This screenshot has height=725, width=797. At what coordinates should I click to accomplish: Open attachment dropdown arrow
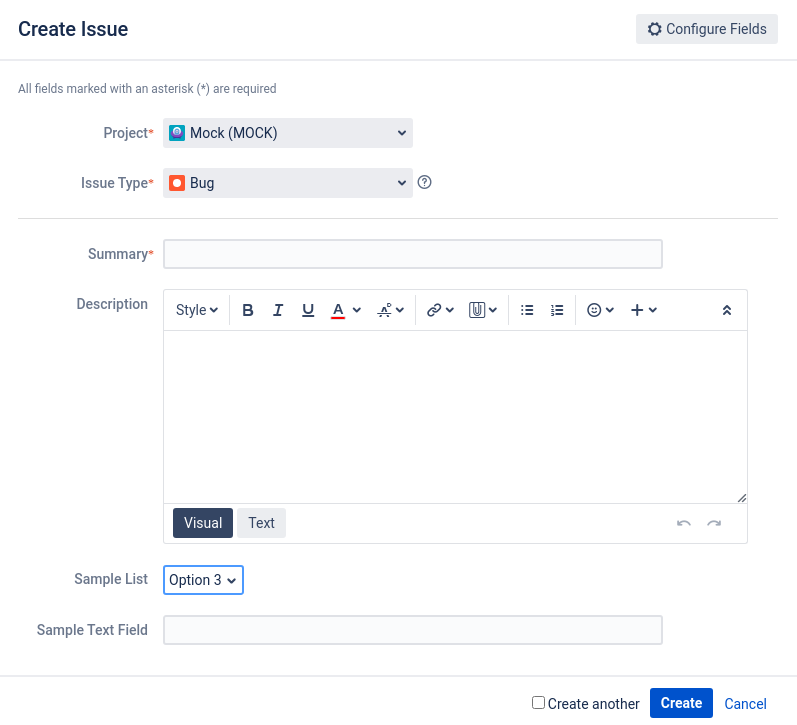pos(493,310)
